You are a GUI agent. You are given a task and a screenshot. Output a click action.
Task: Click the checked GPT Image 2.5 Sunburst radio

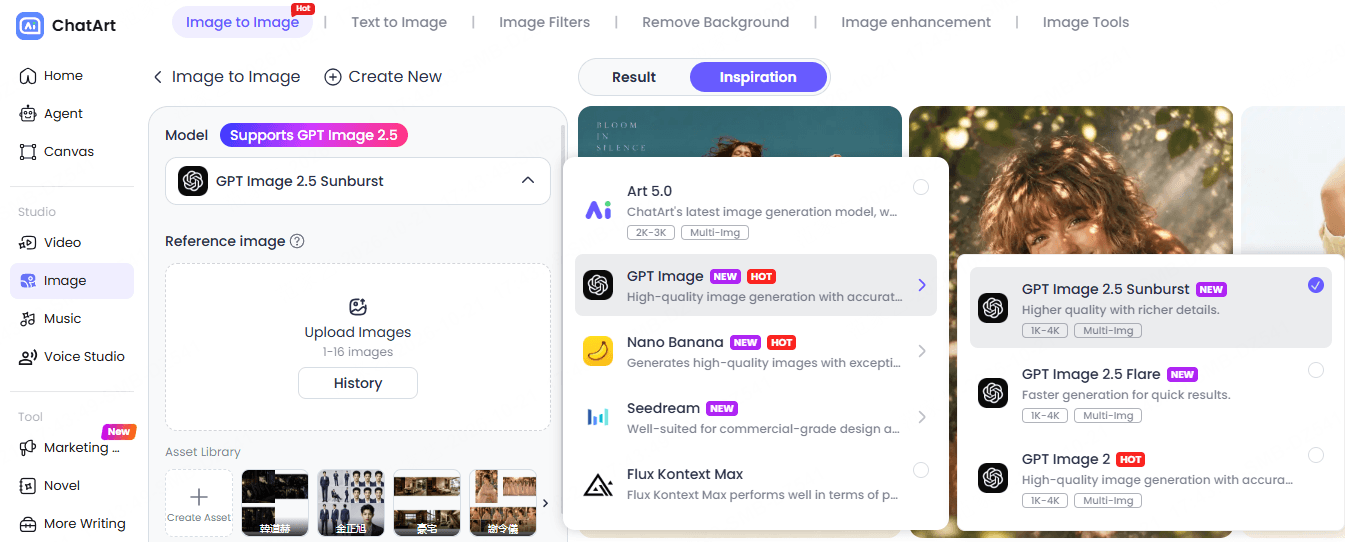pos(1316,285)
